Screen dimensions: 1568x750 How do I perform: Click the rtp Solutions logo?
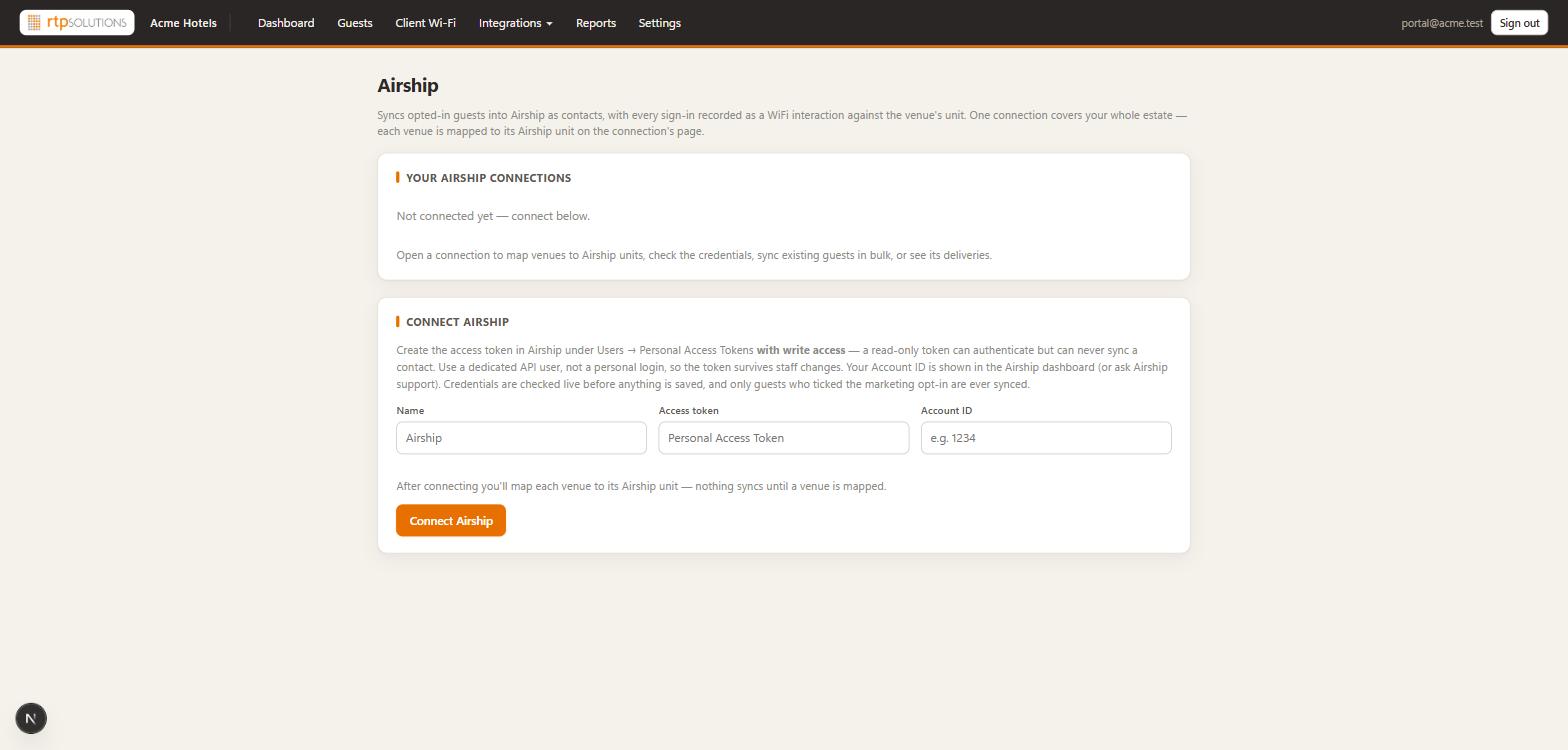(x=77, y=22)
